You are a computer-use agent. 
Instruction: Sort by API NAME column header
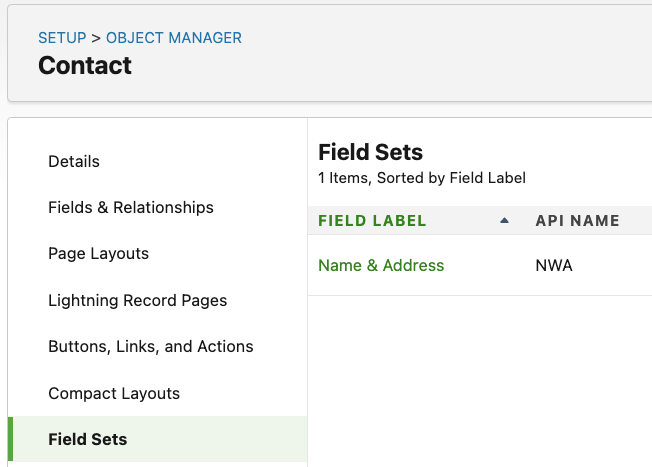(577, 220)
